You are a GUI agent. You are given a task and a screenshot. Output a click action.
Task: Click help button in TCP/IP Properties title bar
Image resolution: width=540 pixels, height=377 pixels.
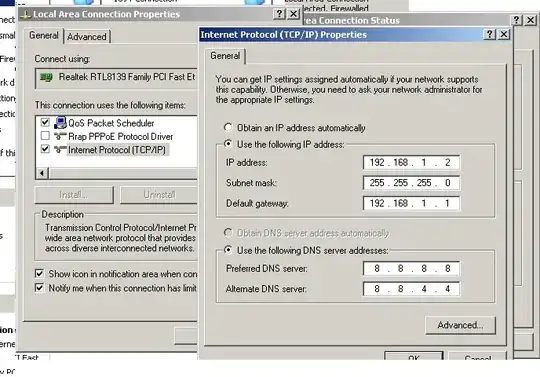pos(489,34)
